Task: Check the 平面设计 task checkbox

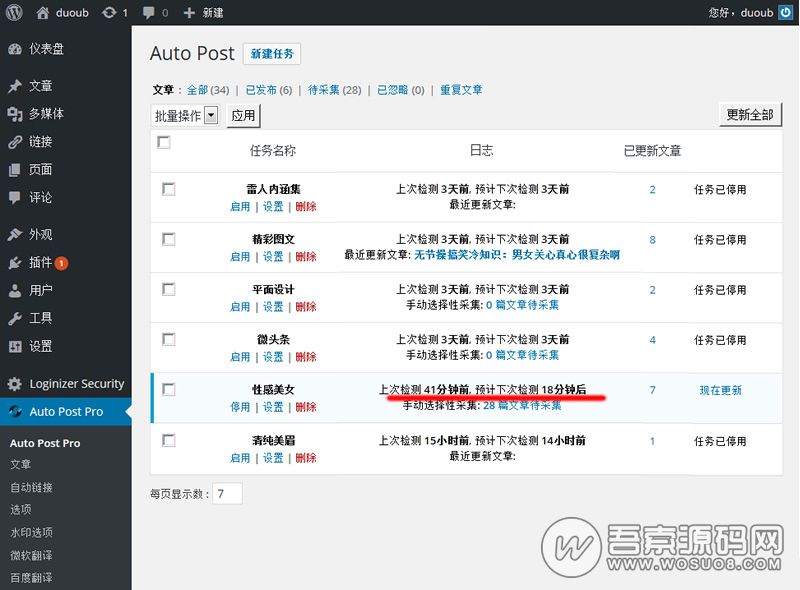Action: tap(168, 289)
